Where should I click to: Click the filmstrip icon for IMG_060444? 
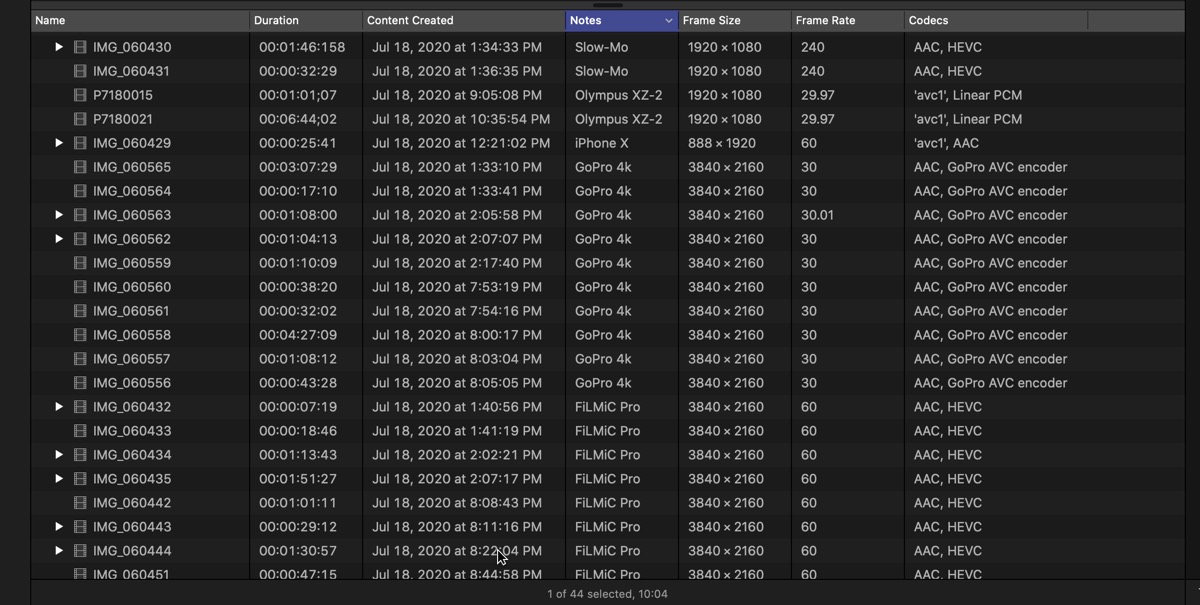(80, 551)
